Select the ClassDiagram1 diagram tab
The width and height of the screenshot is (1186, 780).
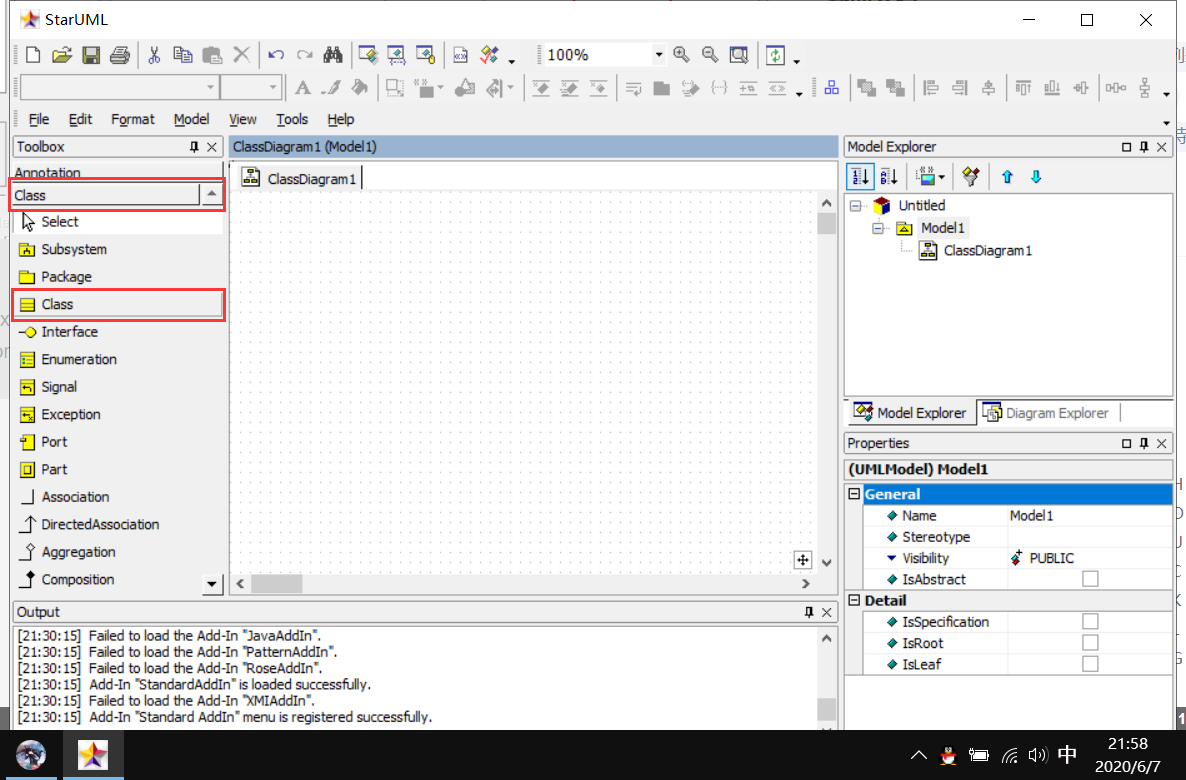tap(300, 179)
